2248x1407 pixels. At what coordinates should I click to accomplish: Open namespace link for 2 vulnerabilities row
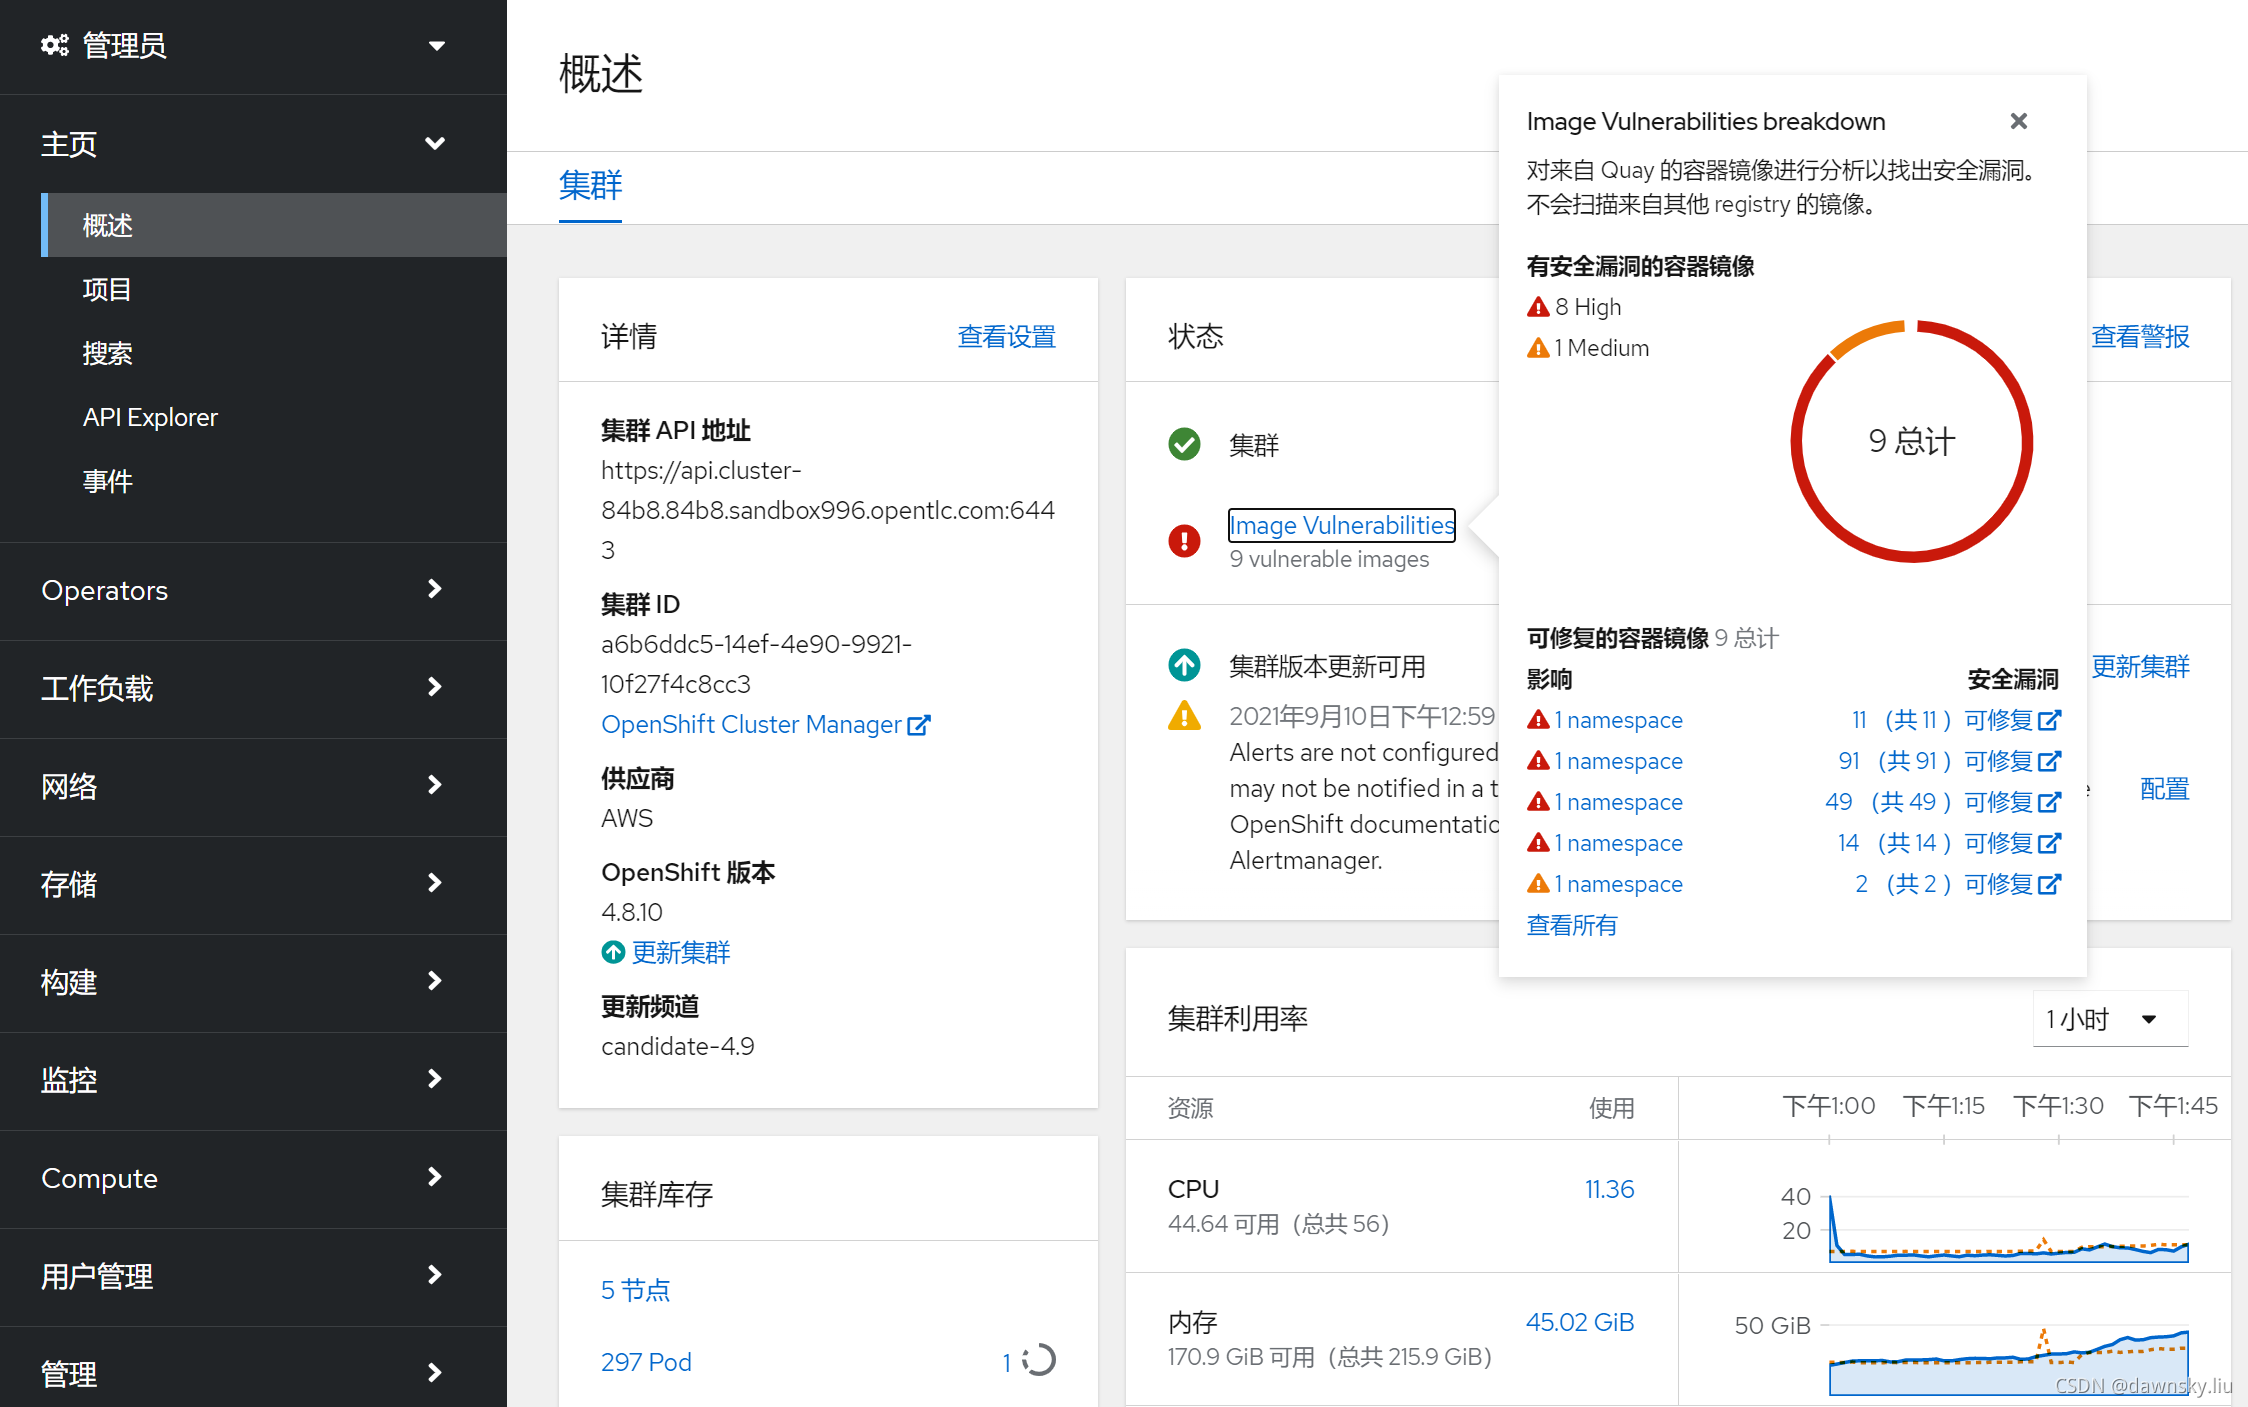[1618, 884]
